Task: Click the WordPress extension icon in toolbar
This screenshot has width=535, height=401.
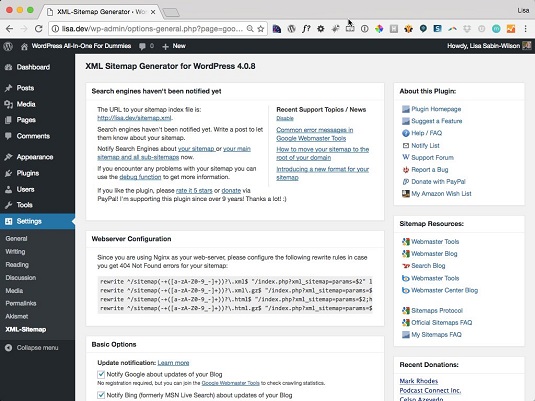Action: click(x=291, y=29)
